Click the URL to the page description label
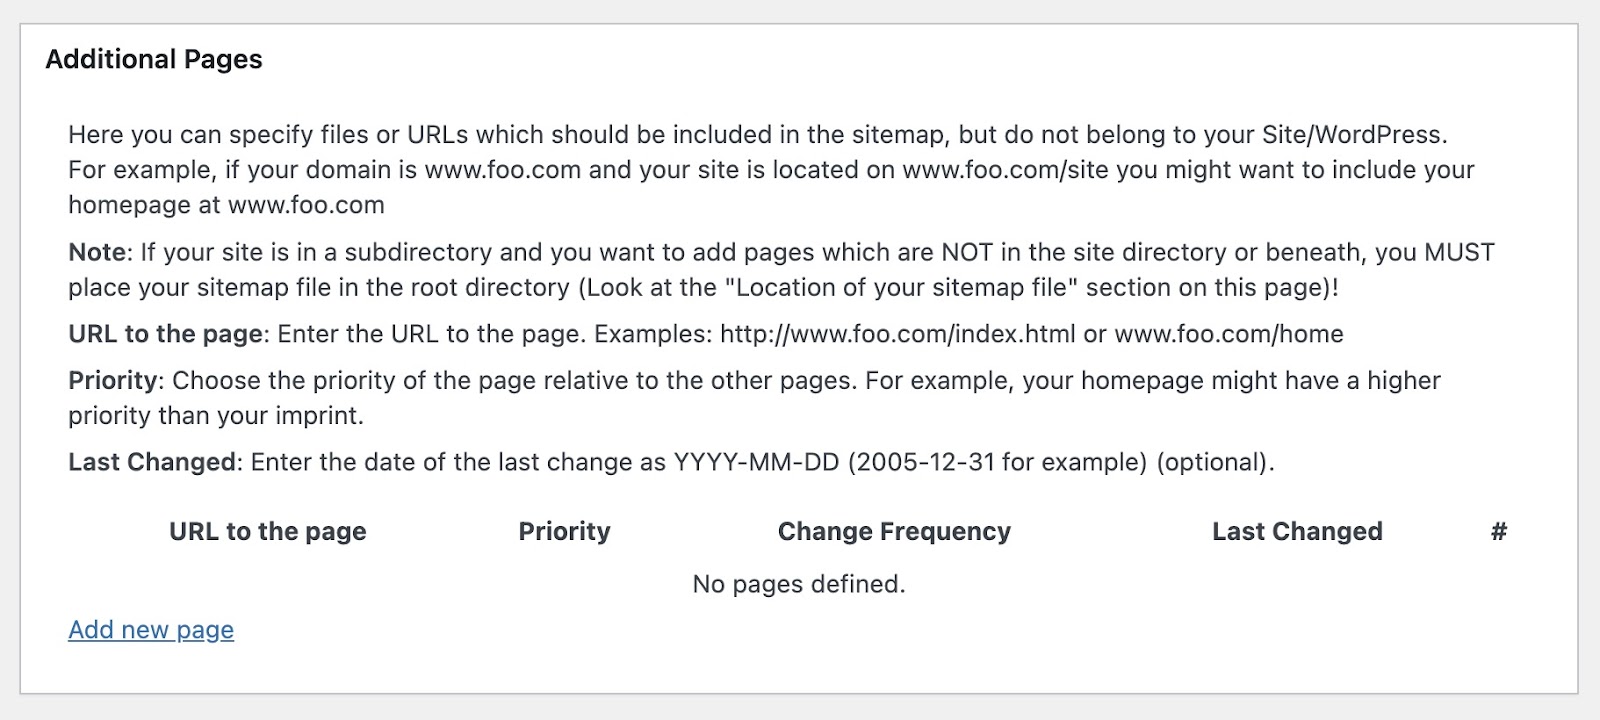Viewport: 1600px width, 720px height. [164, 334]
